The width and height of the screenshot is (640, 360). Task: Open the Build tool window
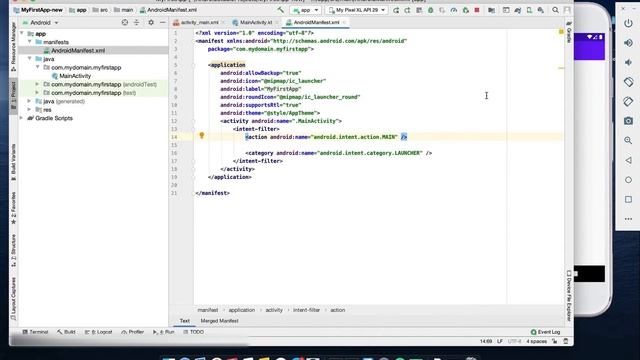(x=66, y=332)
